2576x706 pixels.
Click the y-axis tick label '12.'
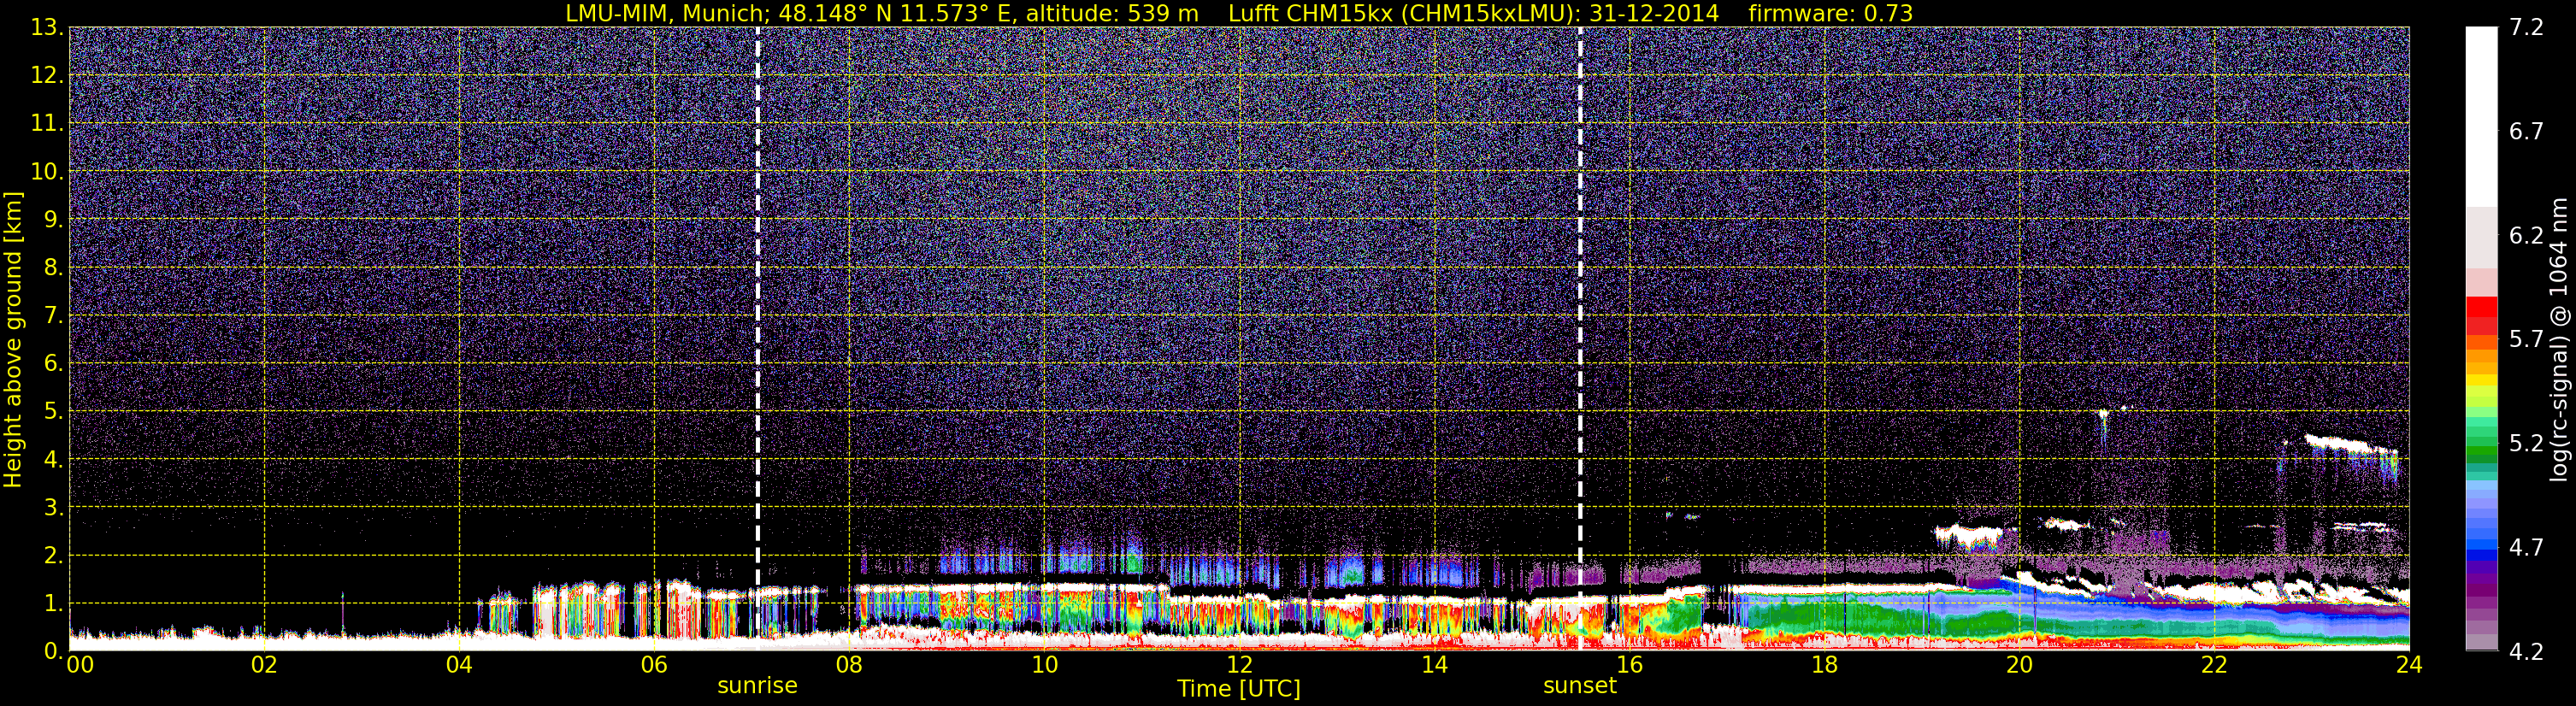point(47,75)
